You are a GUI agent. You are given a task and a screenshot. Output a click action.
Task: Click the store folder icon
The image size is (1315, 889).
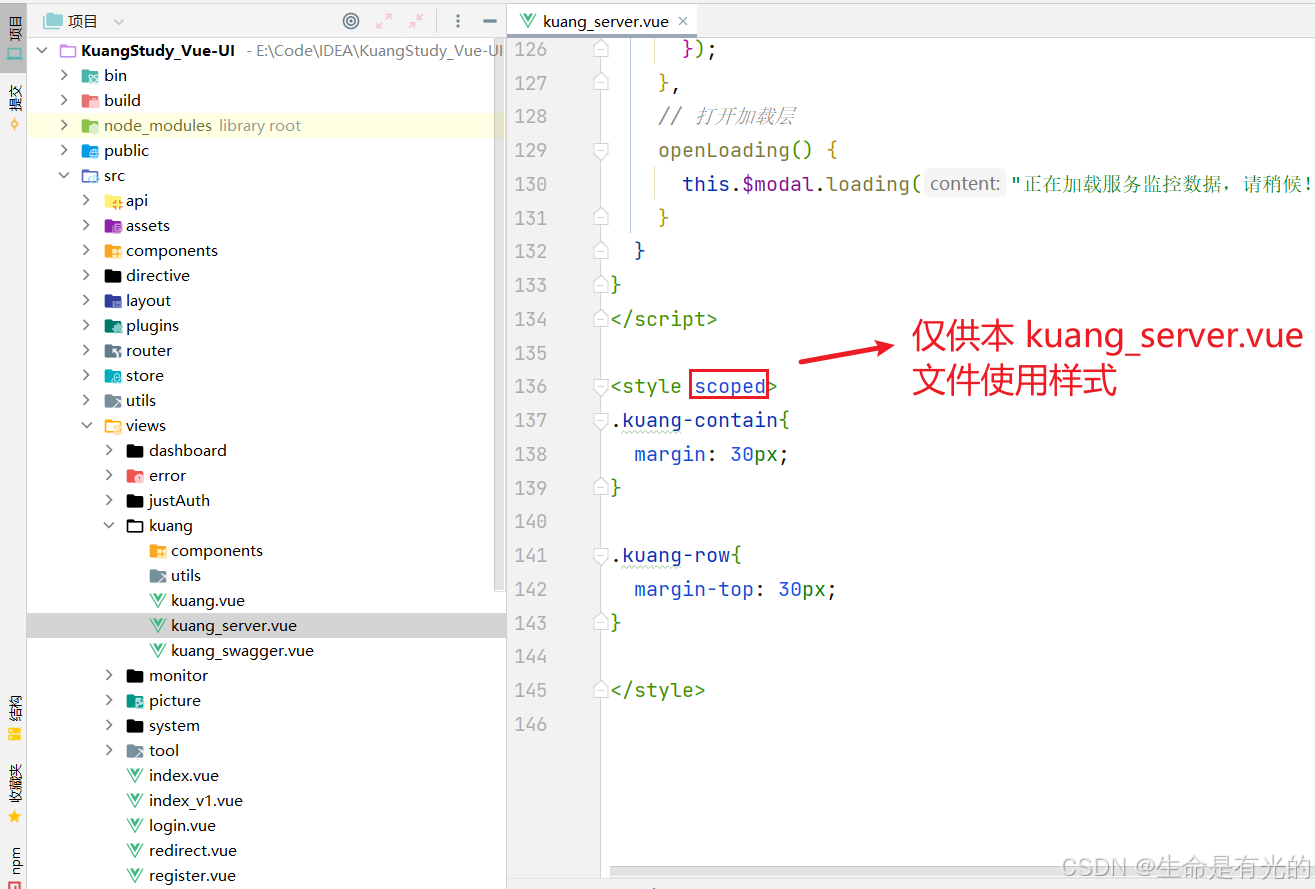(113, 376)
